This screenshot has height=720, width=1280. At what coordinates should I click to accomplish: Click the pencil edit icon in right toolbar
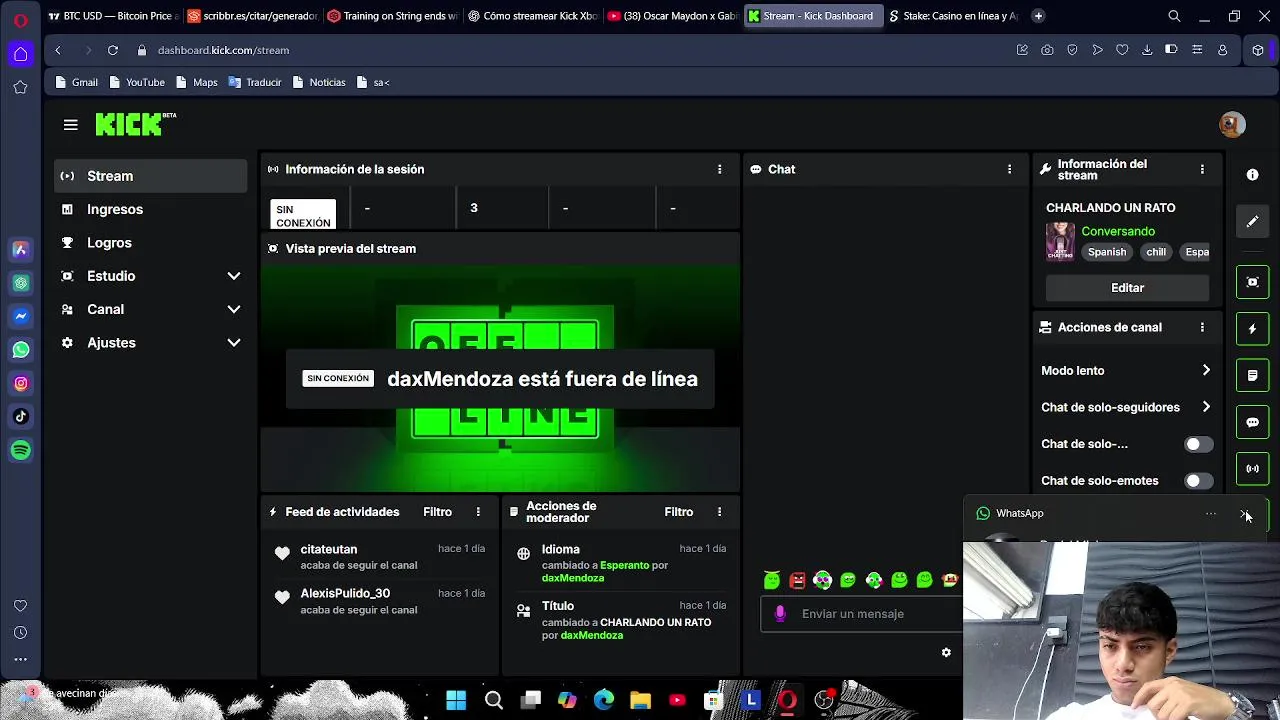coord(1252,222)
